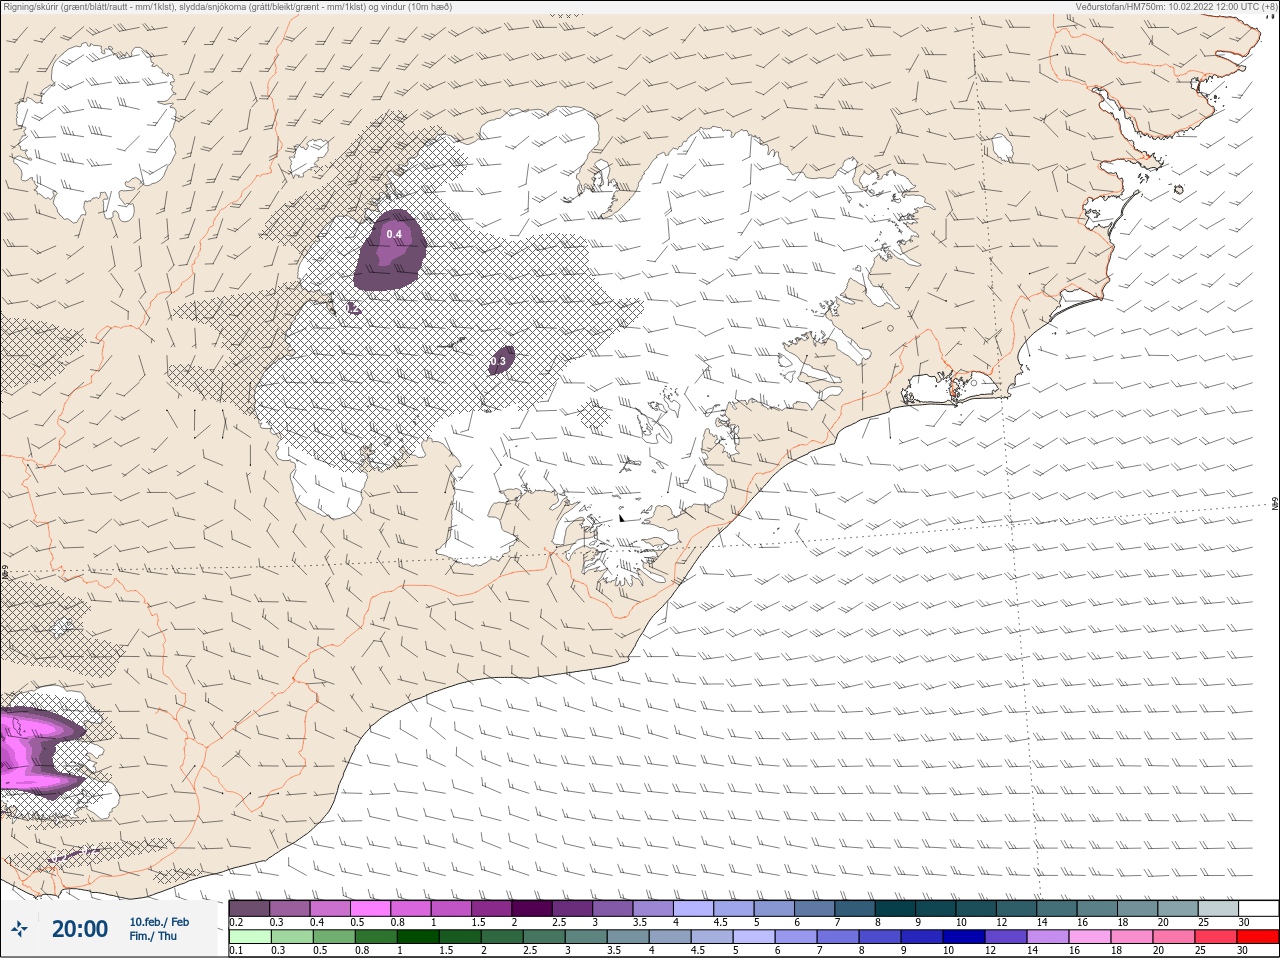Select the pale green 0.1 swatch, lower legend
Image resolution: width=1280 pixels, height=958 pixels.
[x=250, y=936]
